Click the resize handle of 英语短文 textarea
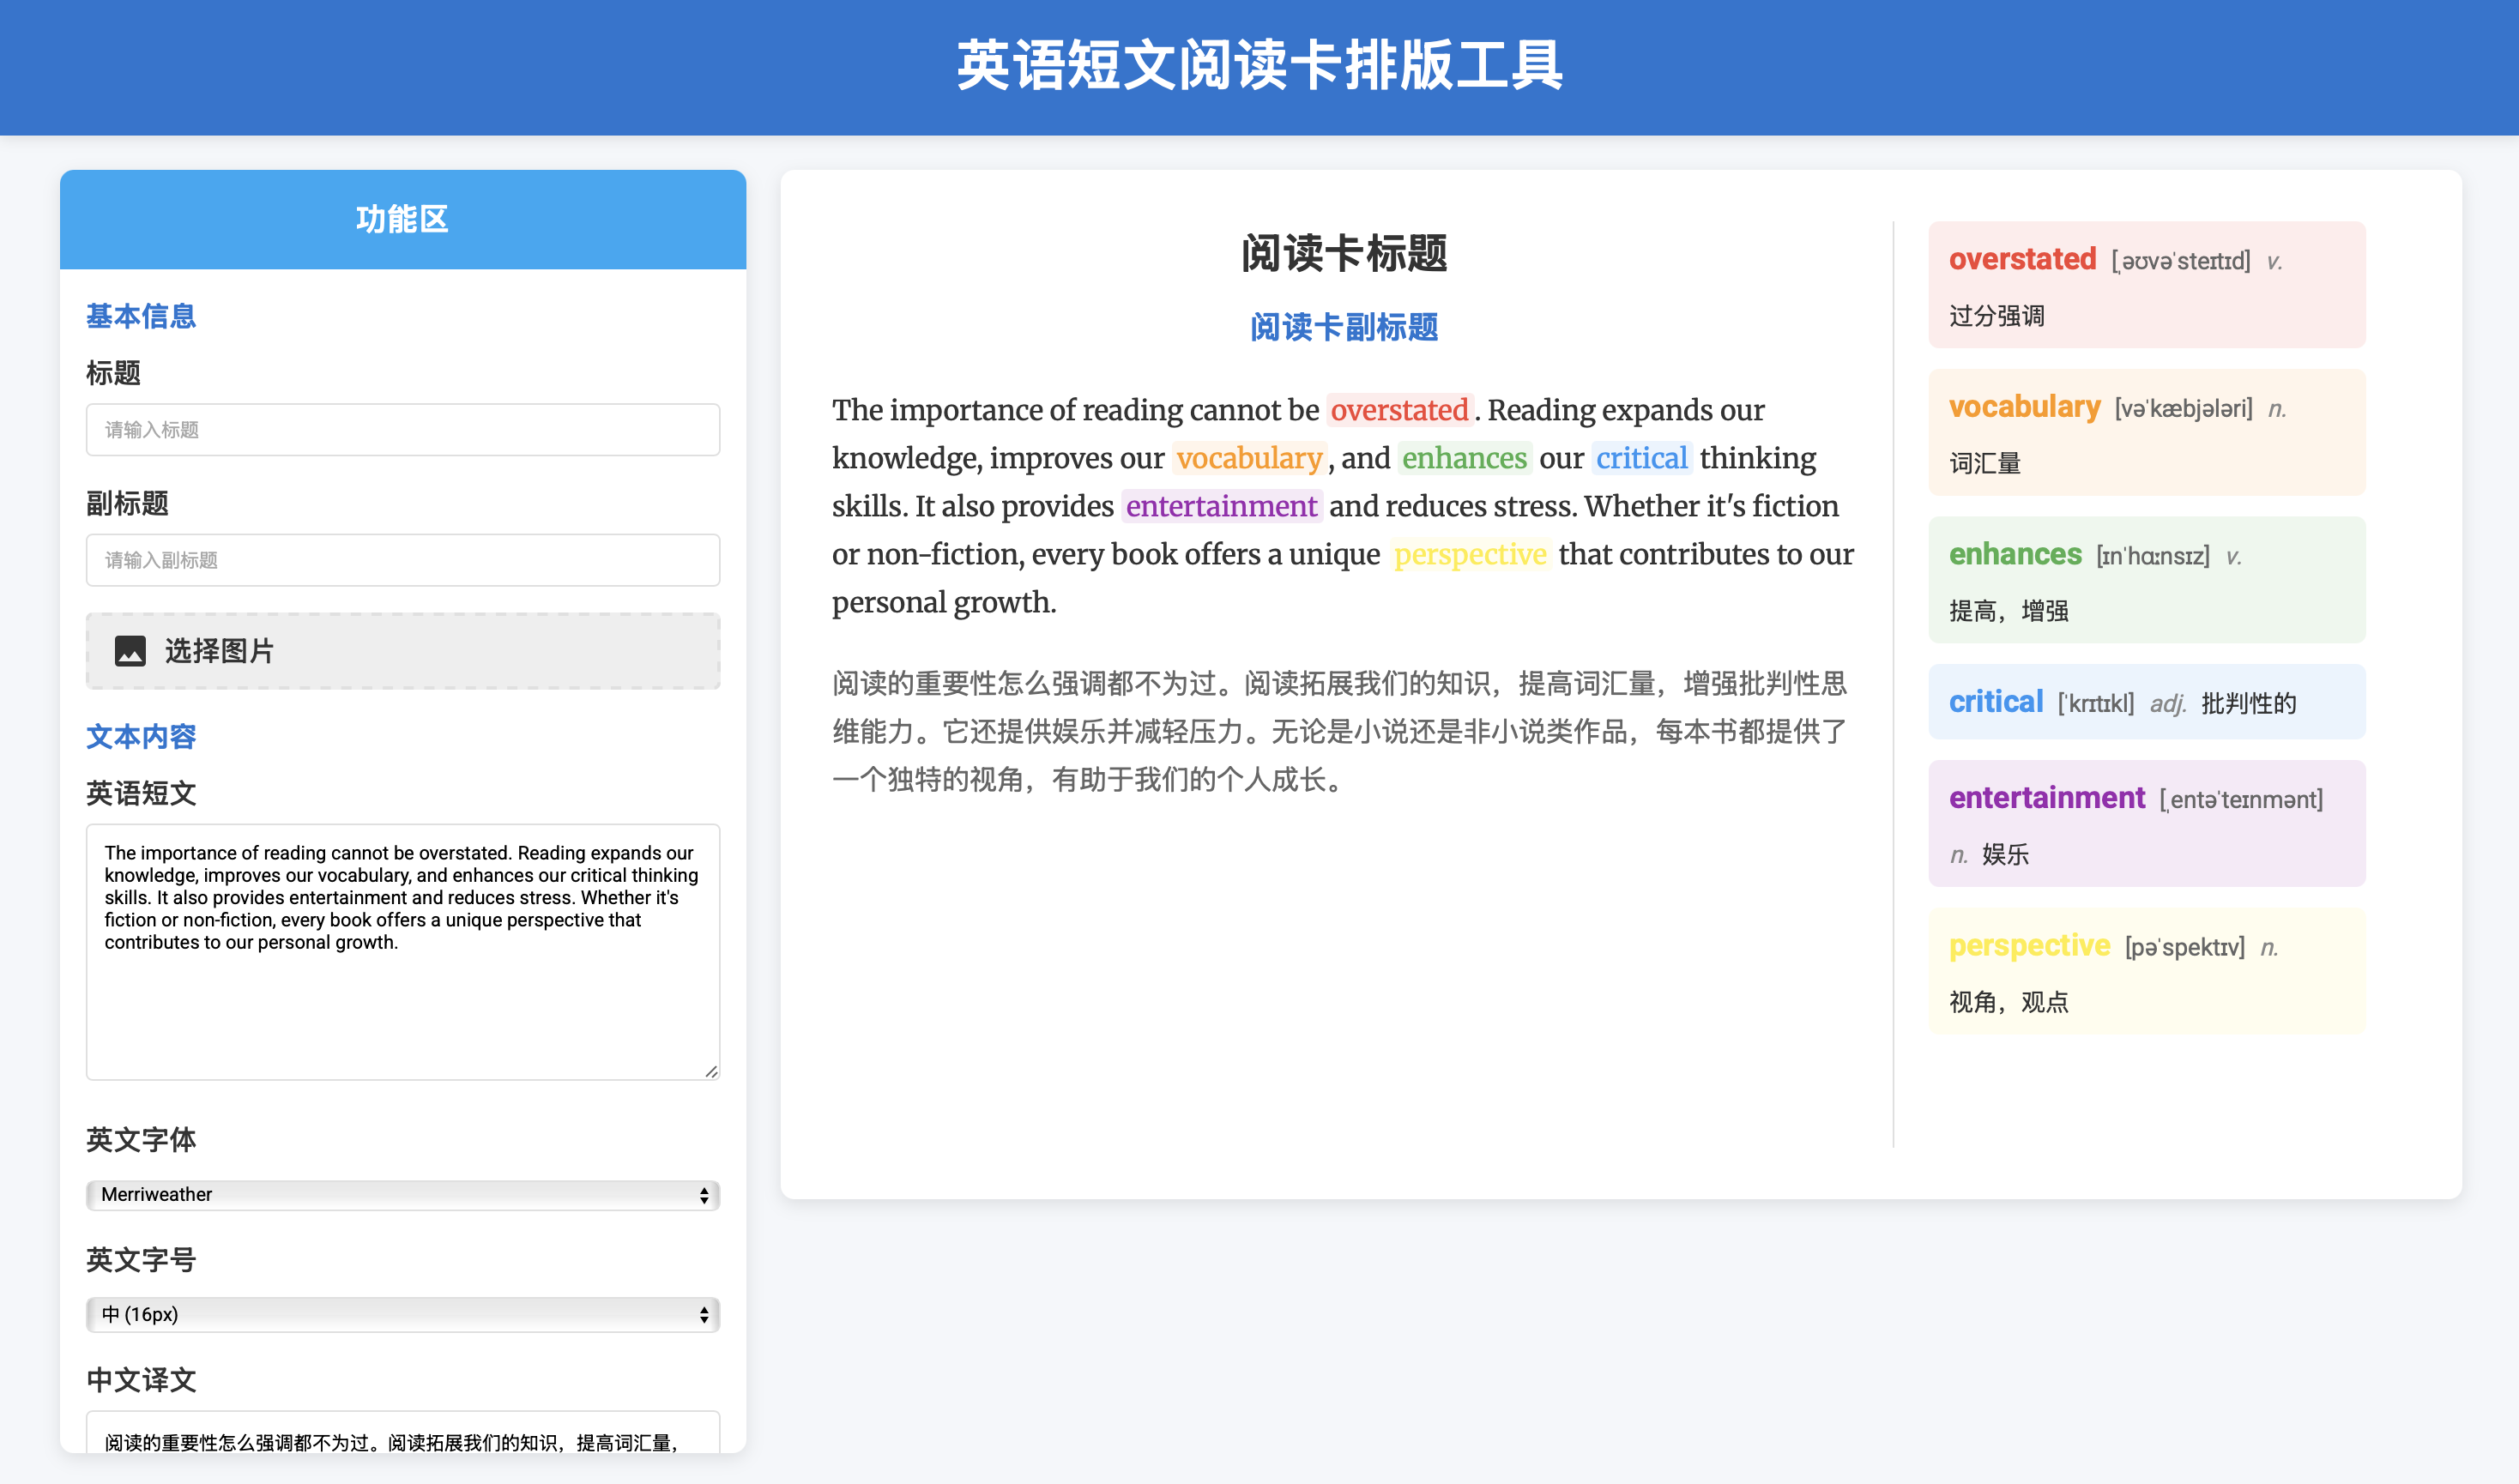 pos(711,1071)
